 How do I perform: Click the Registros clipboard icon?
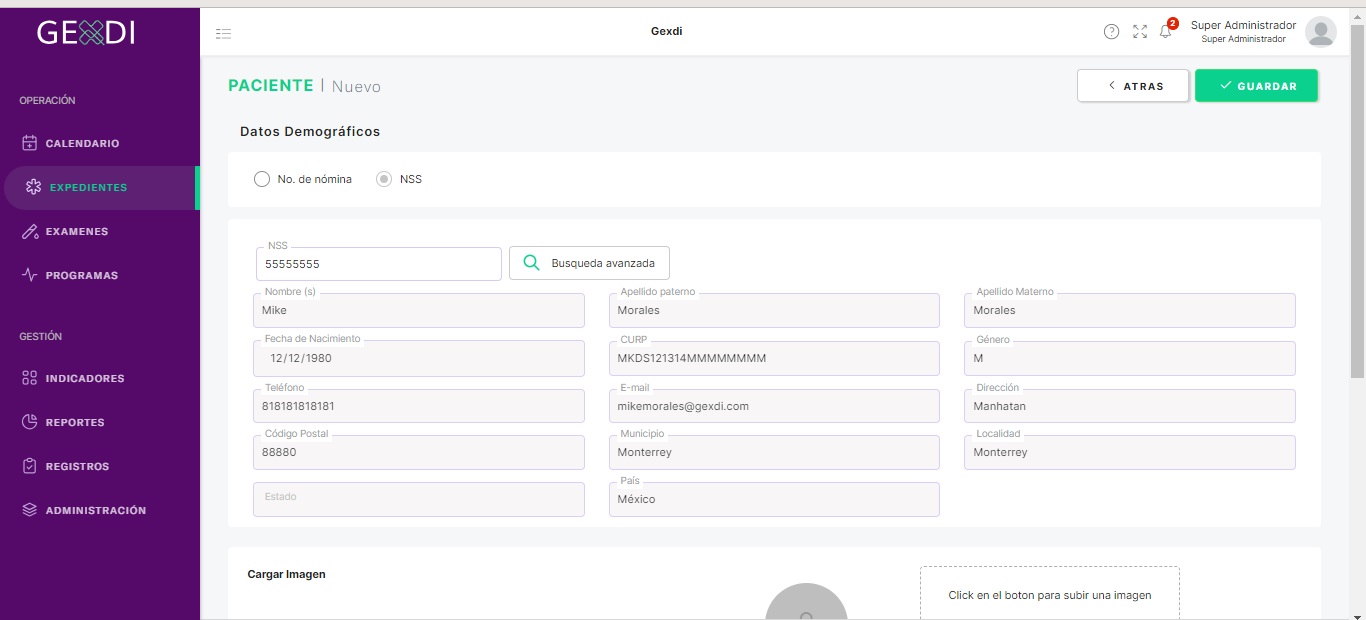30,466
